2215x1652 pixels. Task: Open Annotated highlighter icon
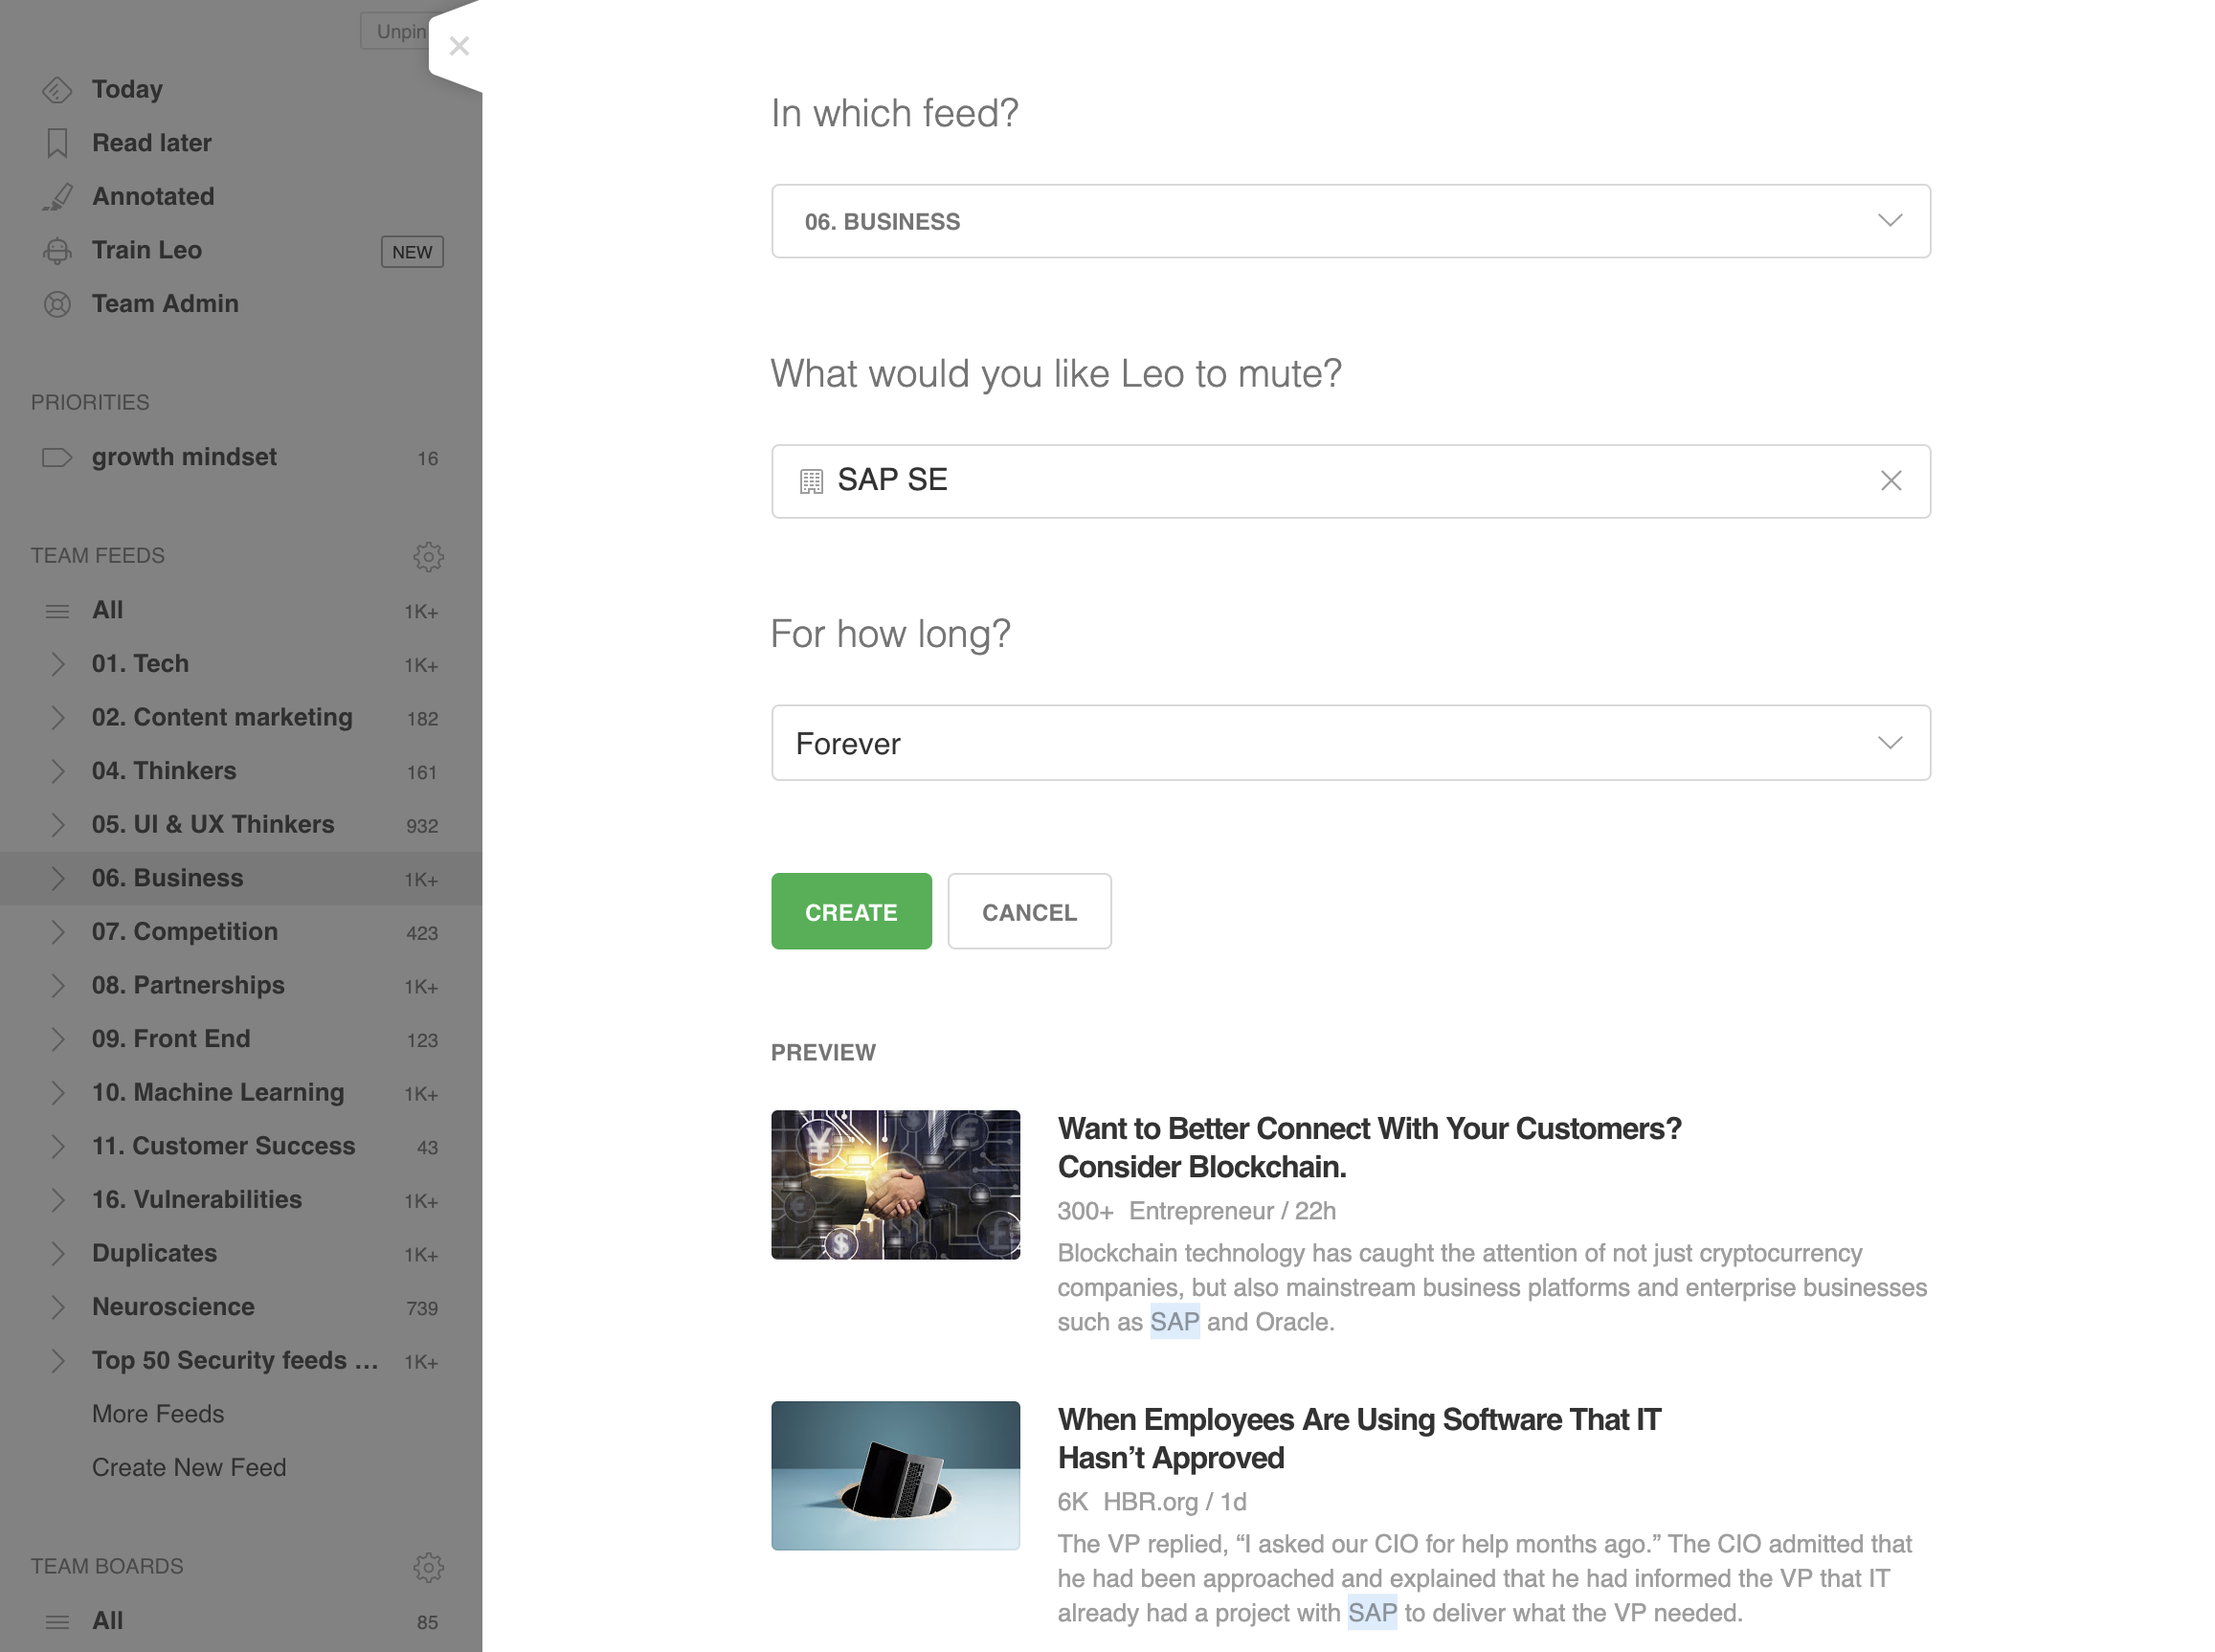click(57, 197)
